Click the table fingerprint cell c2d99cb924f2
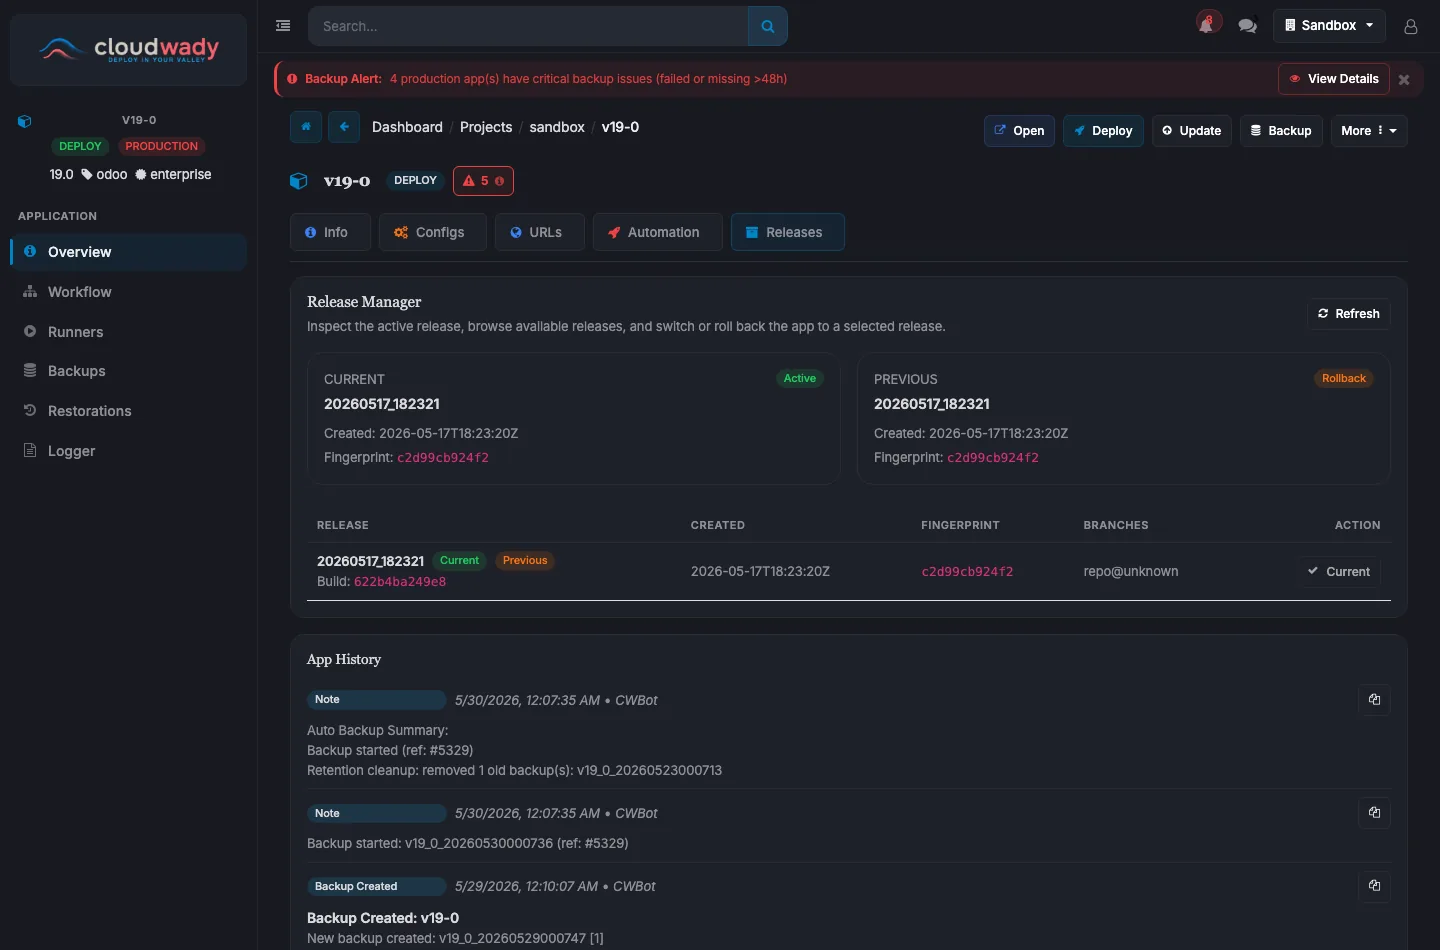Image resolution: width=1440 pixels, height=950 pixels. 967,572
